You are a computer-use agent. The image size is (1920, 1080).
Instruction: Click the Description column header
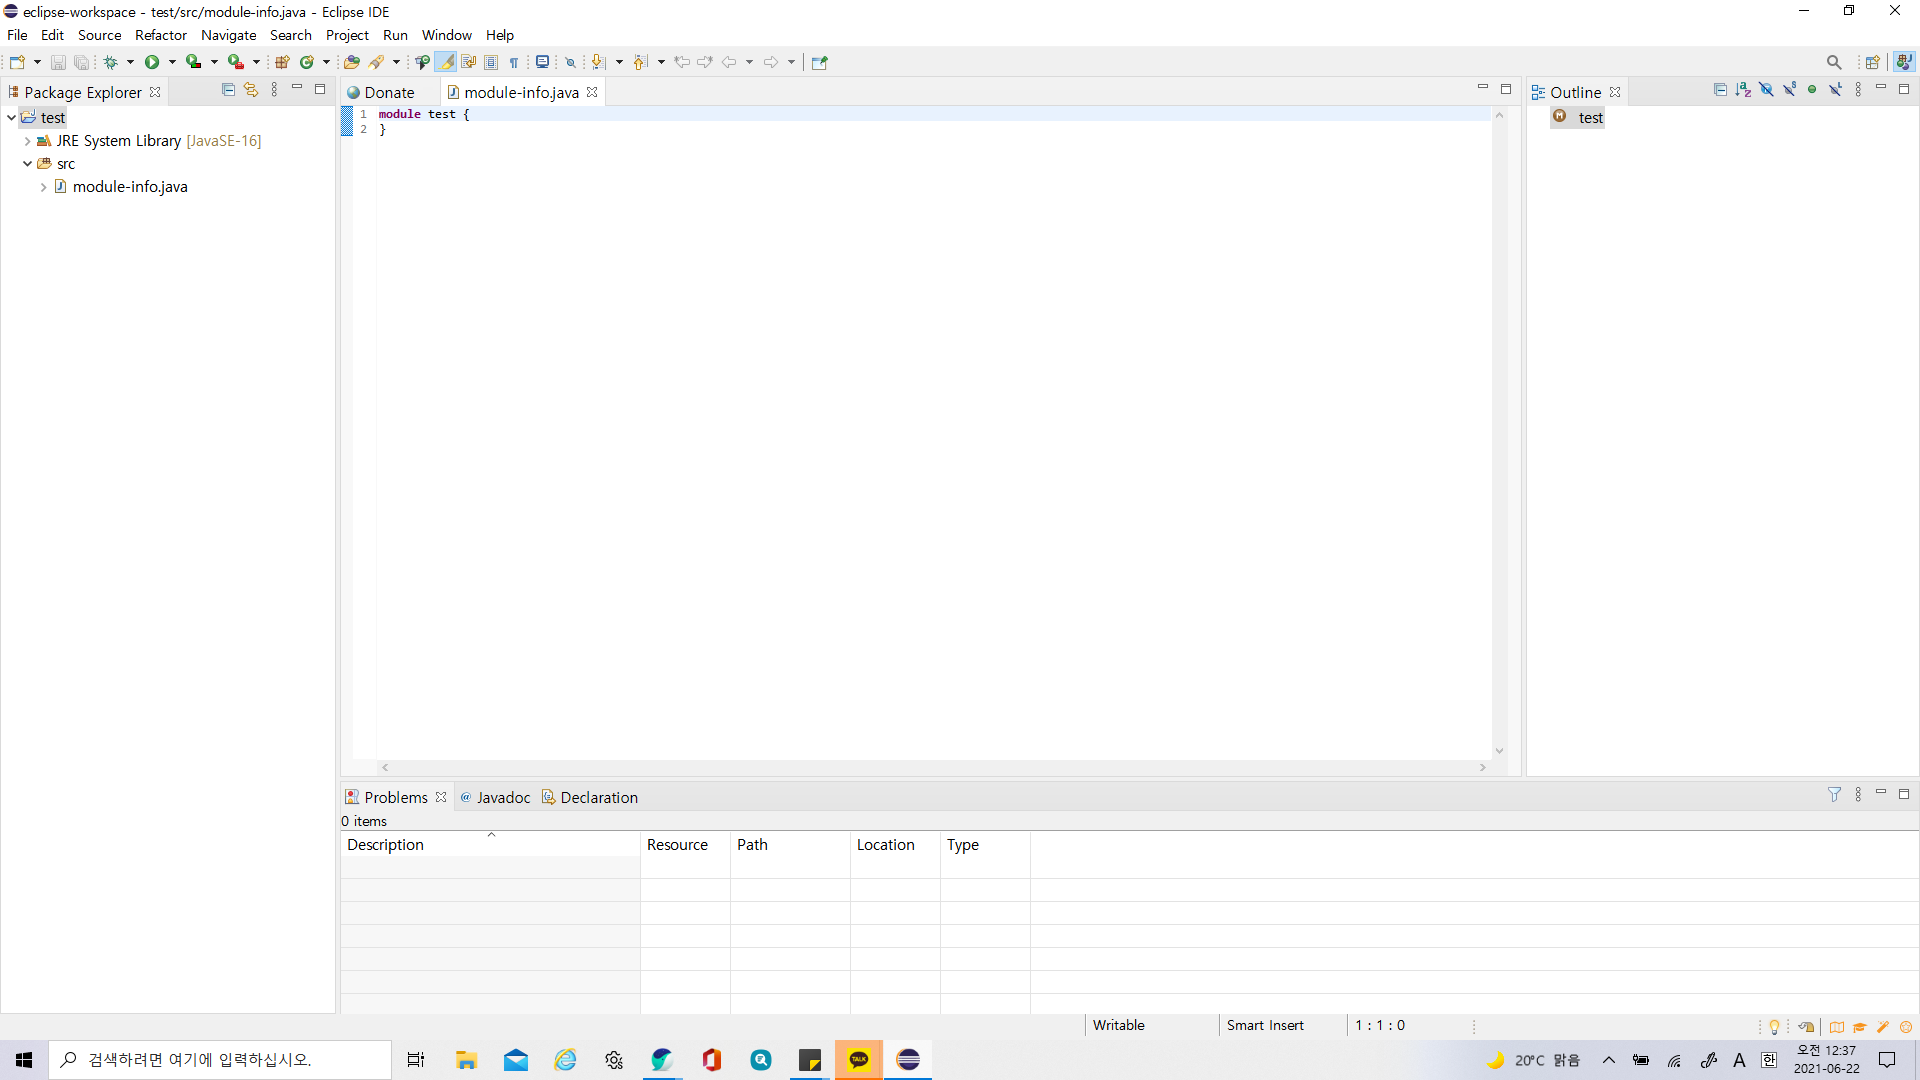click(386, 845)
